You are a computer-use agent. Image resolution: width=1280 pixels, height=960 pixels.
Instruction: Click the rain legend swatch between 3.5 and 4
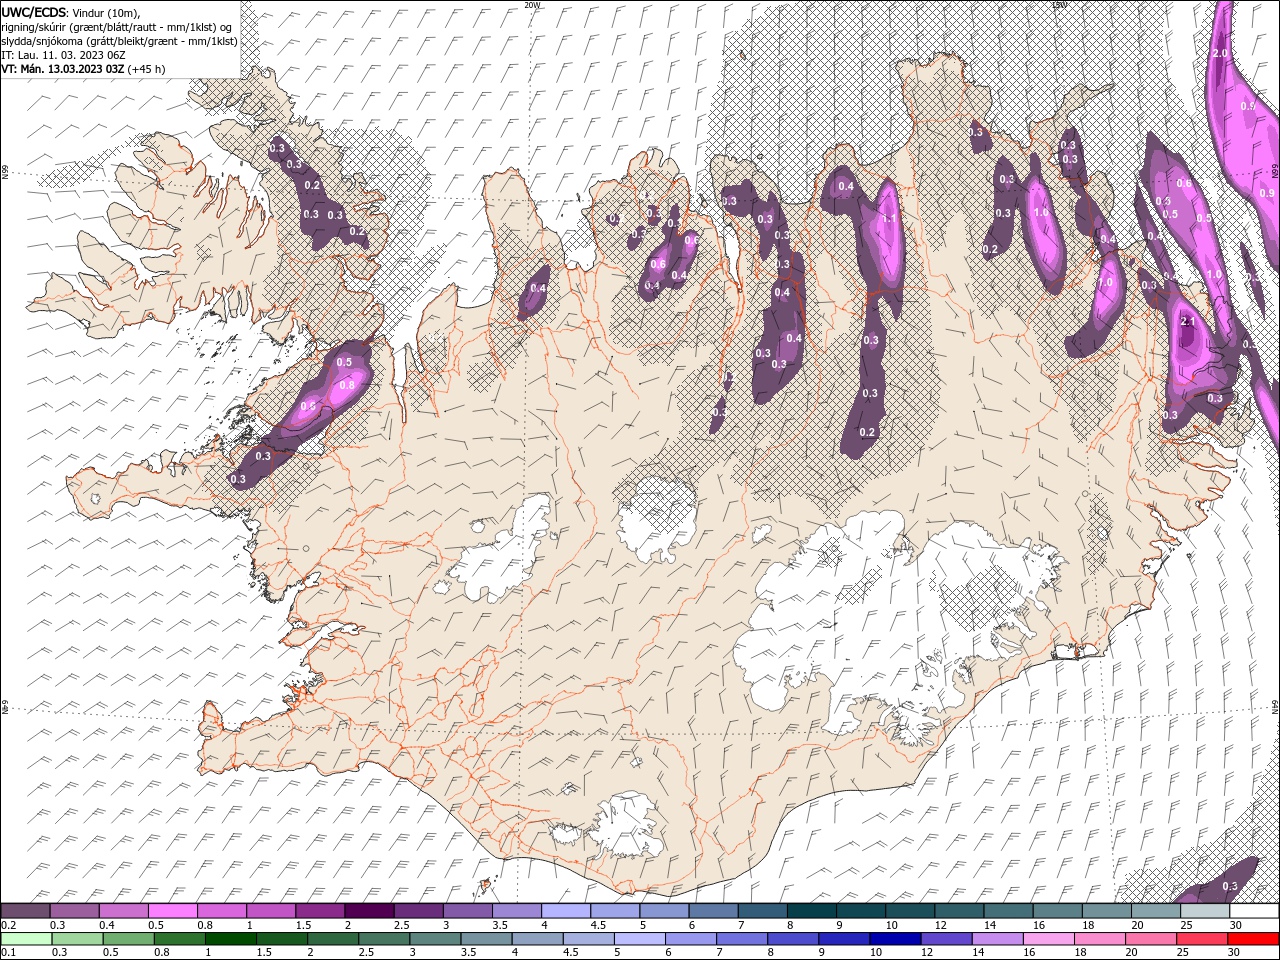(486, 938)
